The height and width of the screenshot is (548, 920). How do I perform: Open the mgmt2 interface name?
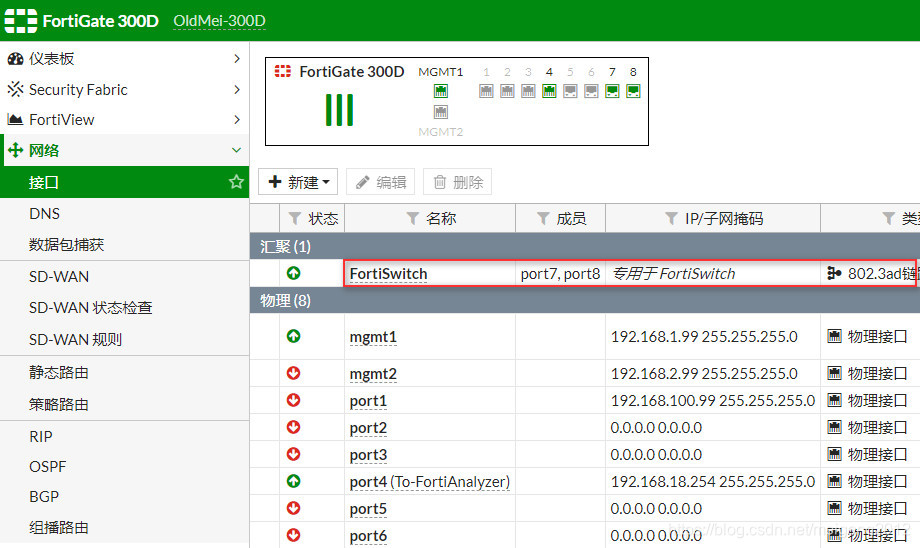pos(373,374)
